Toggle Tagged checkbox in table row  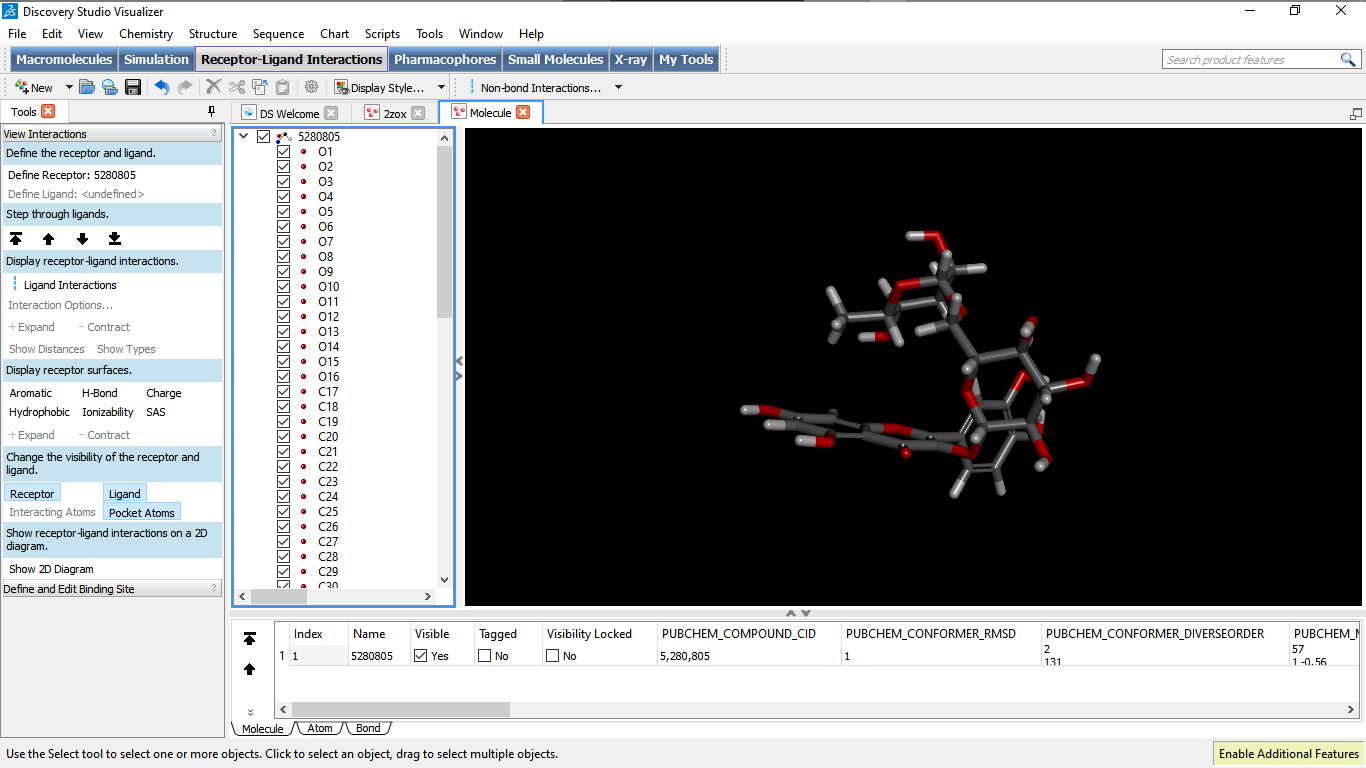[x=485, y=656]
